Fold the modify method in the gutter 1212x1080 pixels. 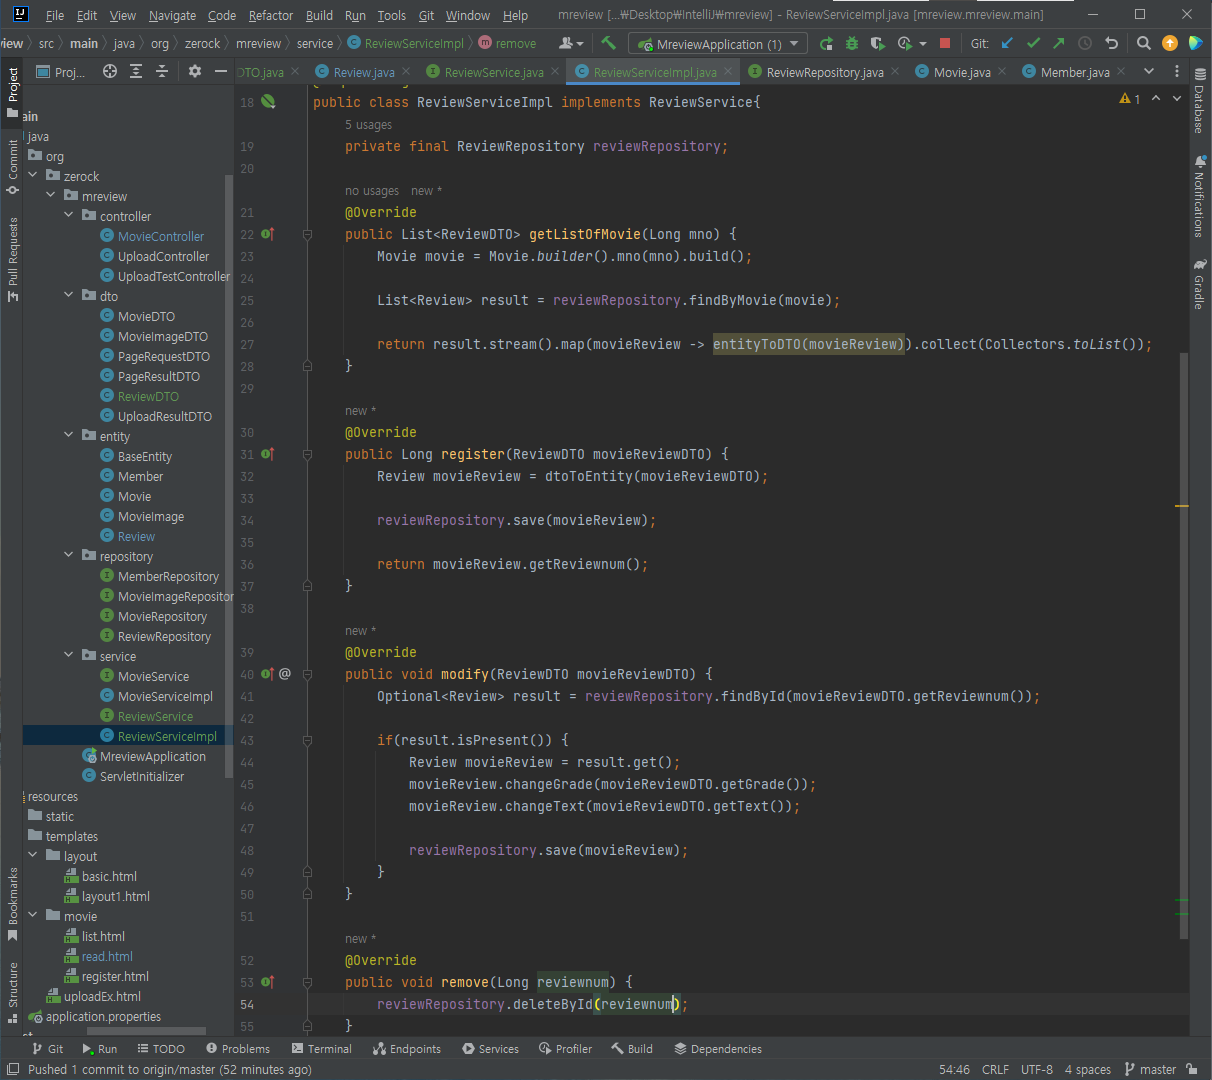coord(307,674)
